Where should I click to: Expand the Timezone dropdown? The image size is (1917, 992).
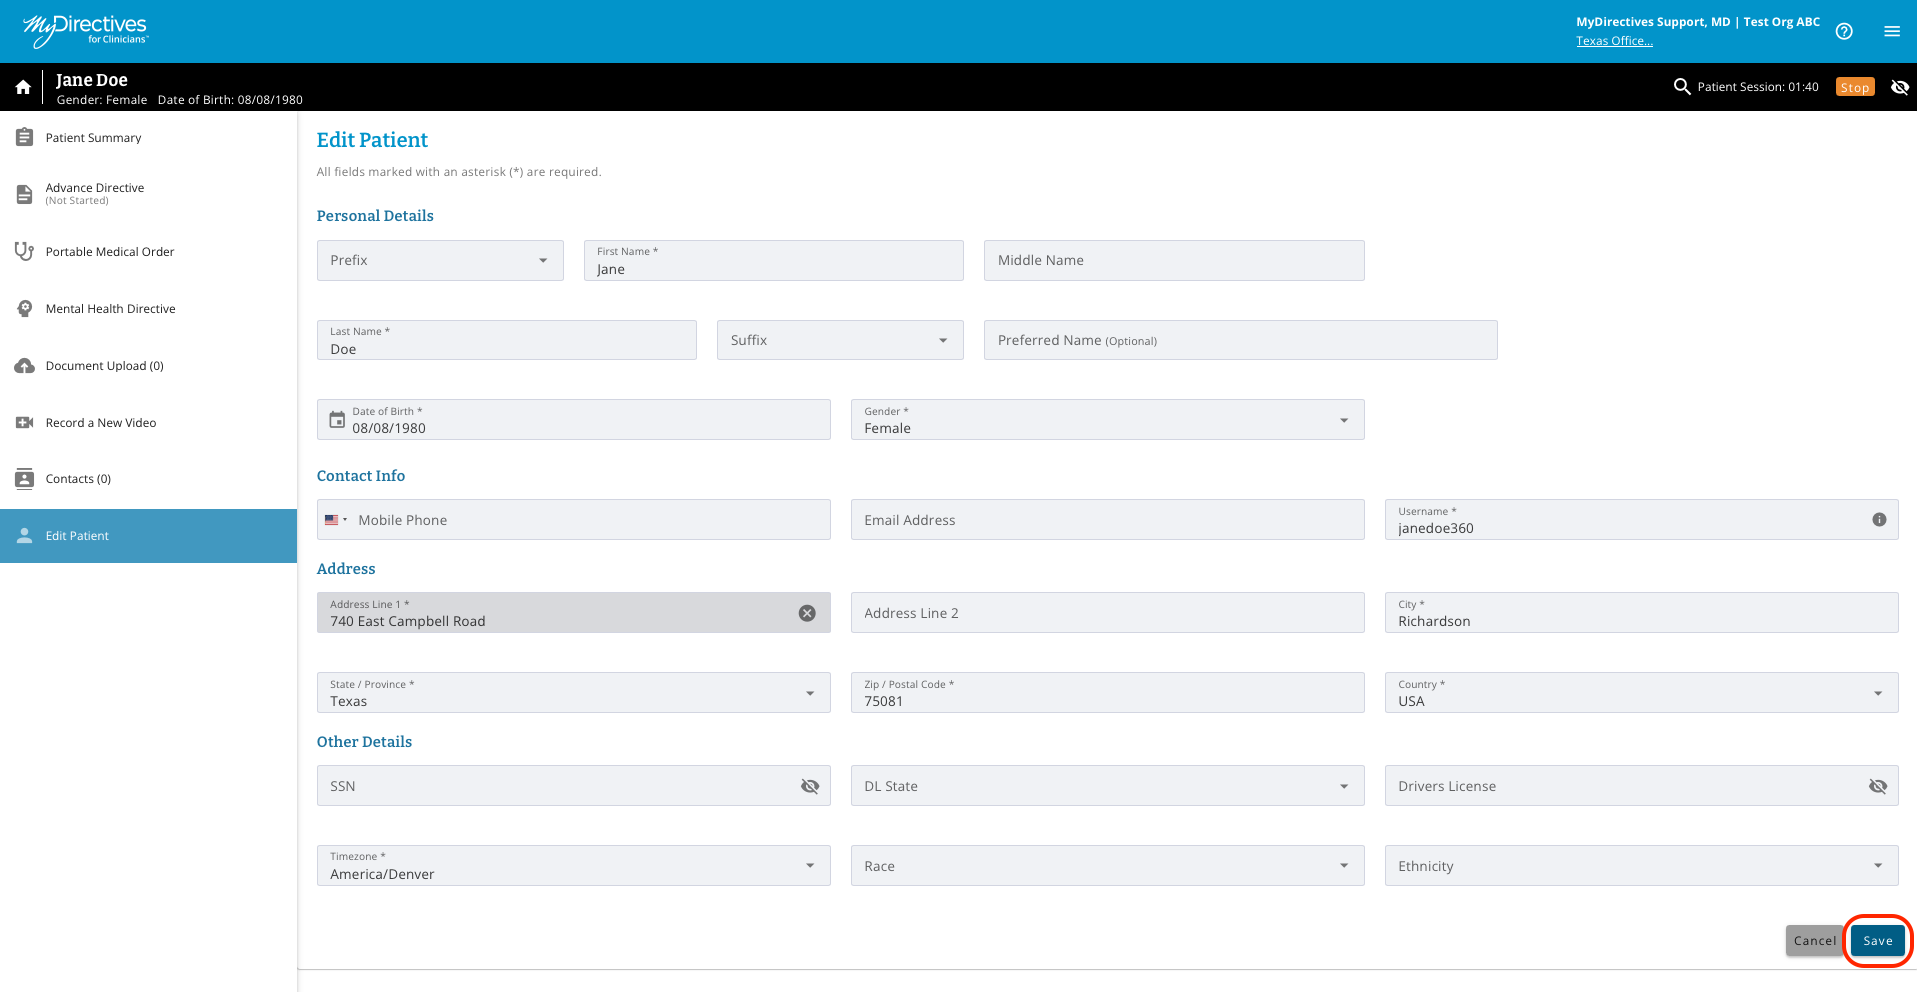pos(573,866)
